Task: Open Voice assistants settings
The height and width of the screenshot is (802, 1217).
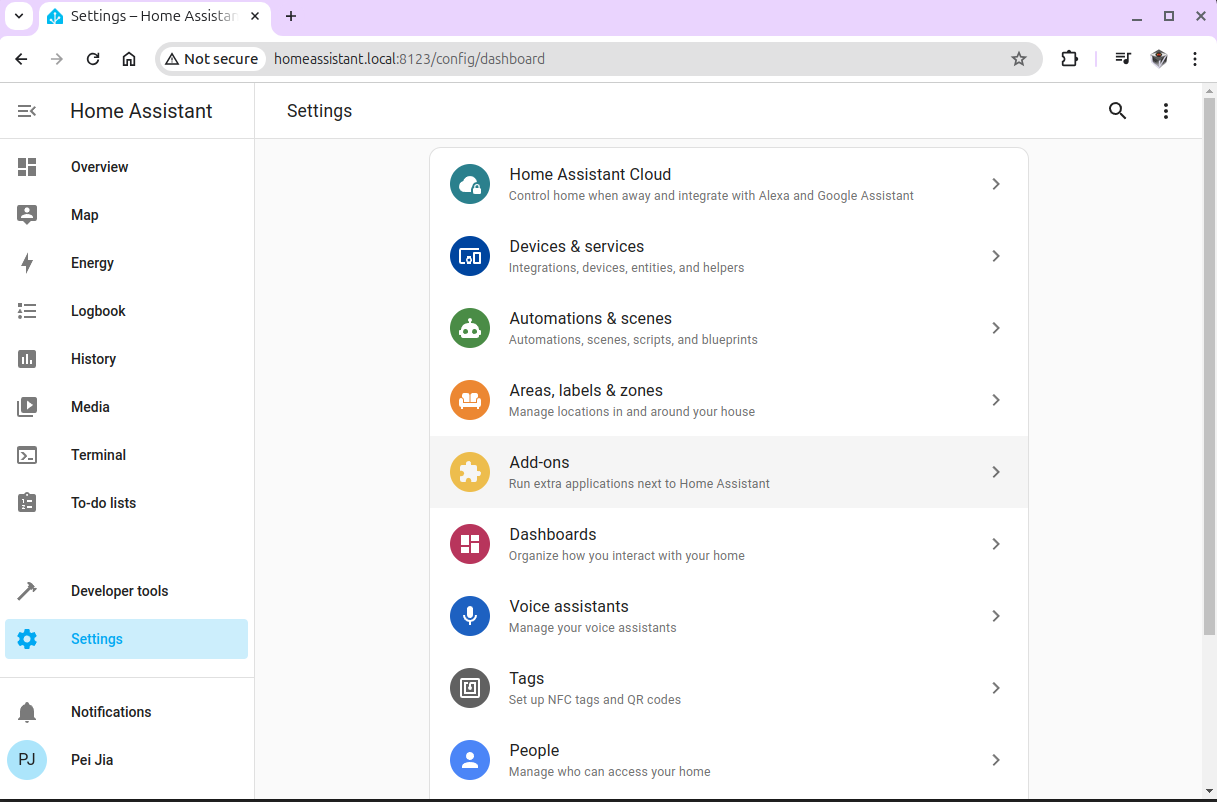Action: [x=729, y=616]
